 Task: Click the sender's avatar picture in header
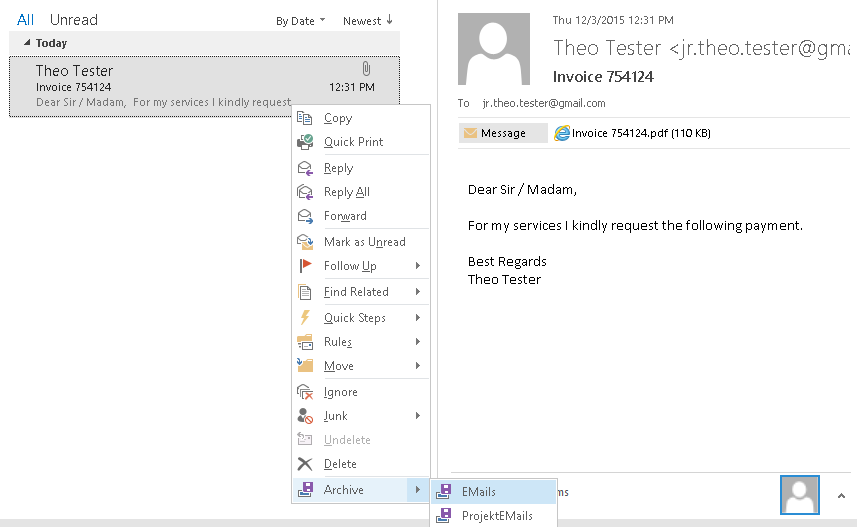point(494,49)
